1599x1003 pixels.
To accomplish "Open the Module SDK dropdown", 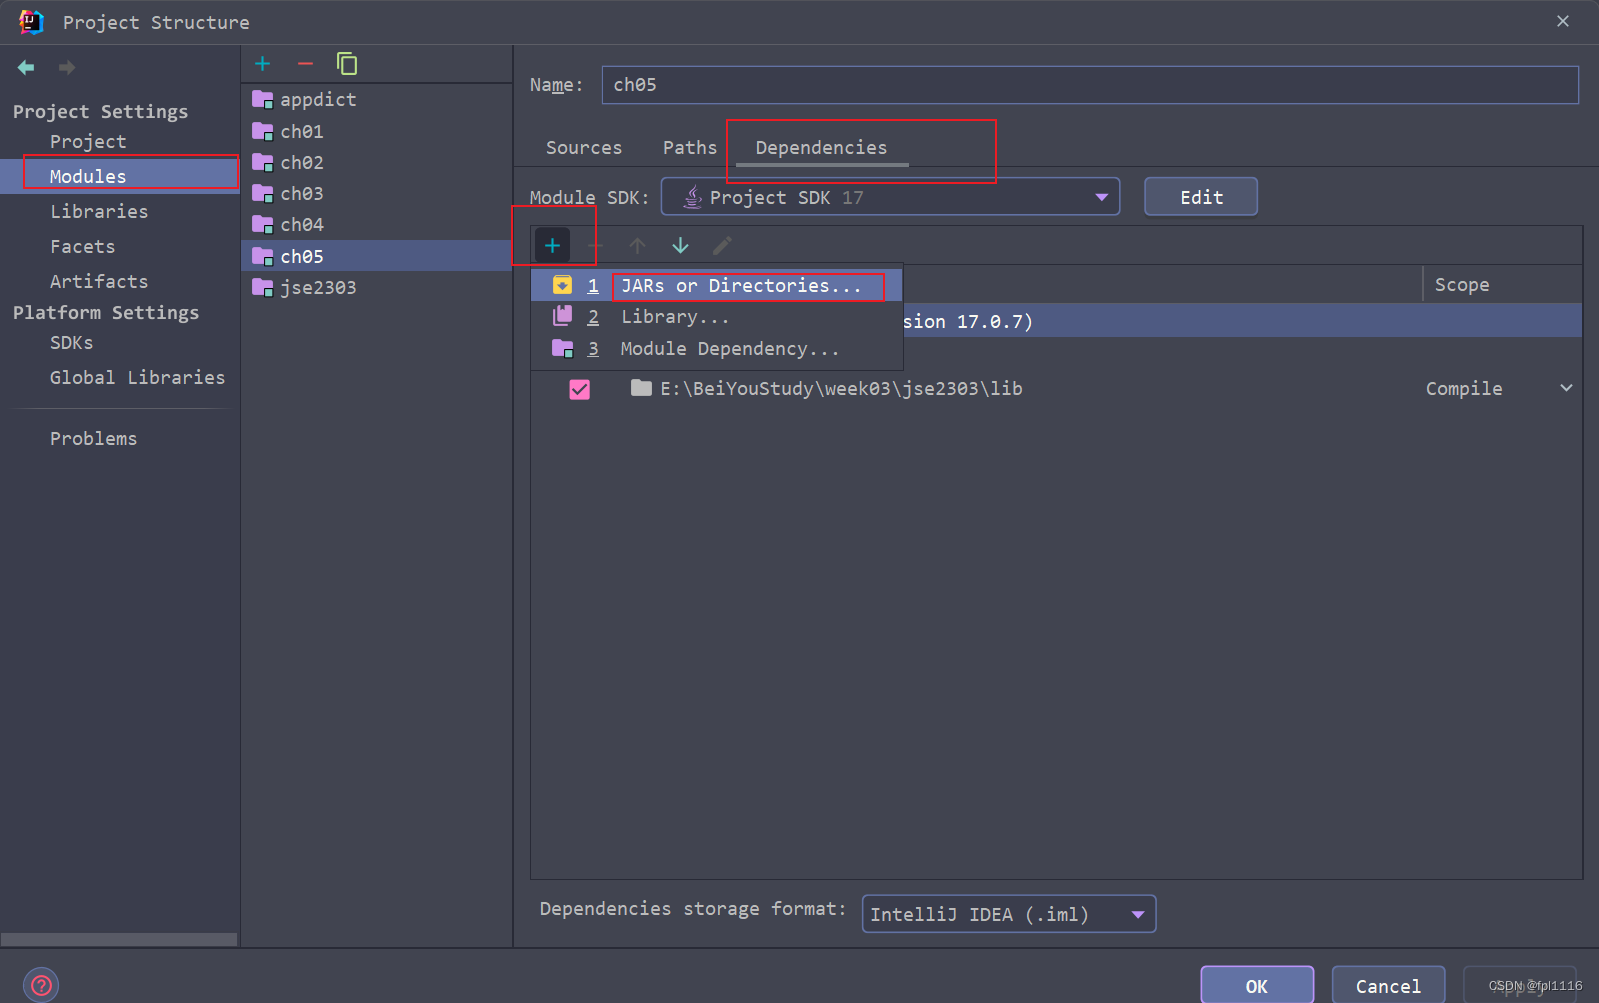I will [x=890, y=197].
